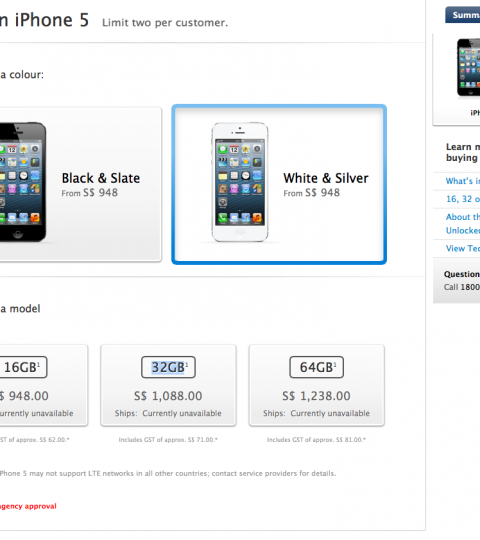This screenshot has width=480, height=540.
Task: Select the Black & Slate colour option
Action: click(x=81, y=184)
